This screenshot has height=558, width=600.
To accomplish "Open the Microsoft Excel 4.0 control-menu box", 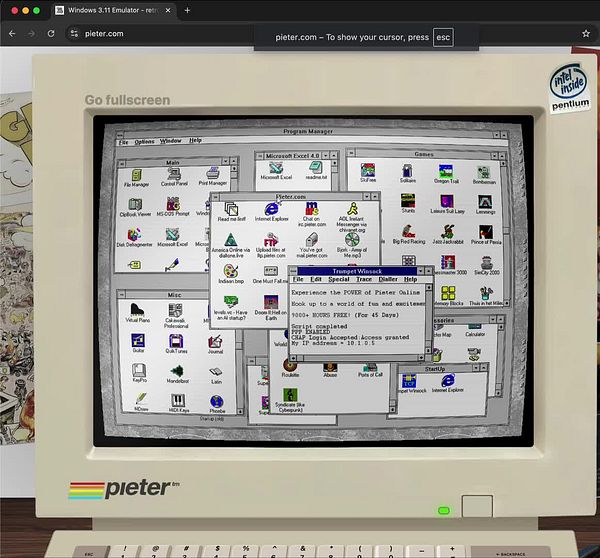I will point(260,156).
